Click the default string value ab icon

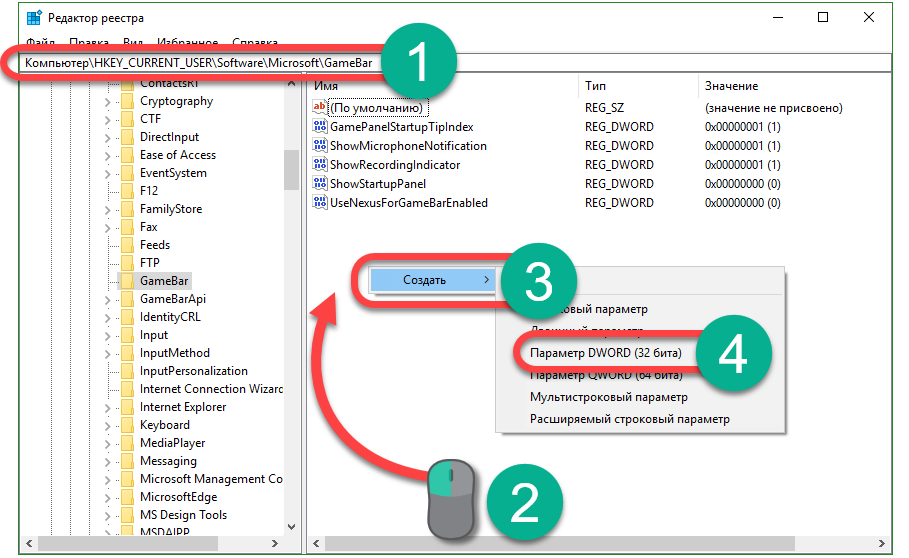coord(320,108)
